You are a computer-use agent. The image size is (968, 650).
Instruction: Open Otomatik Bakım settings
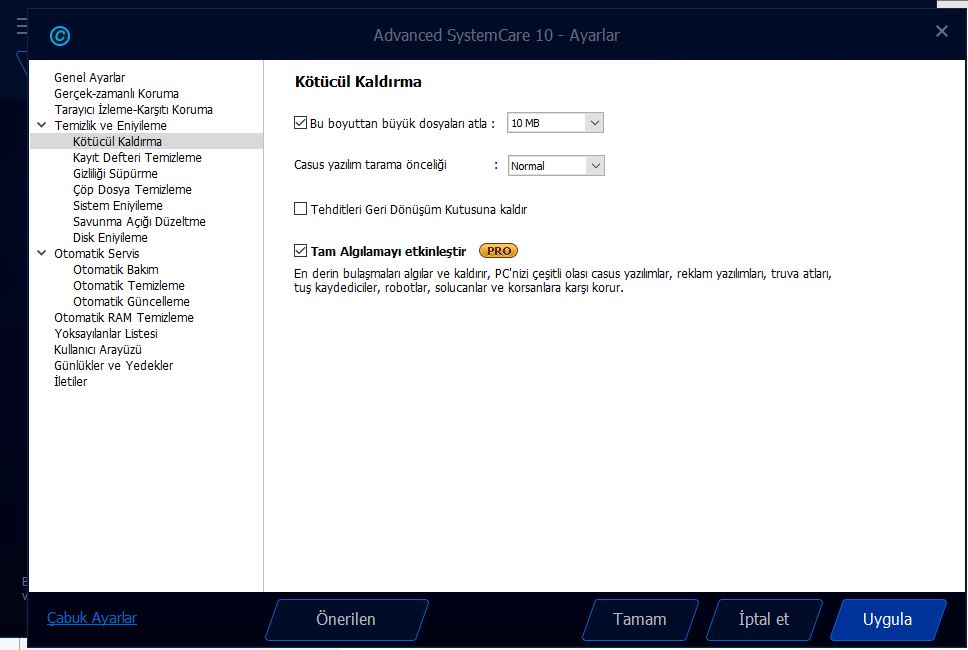point(115,270)
